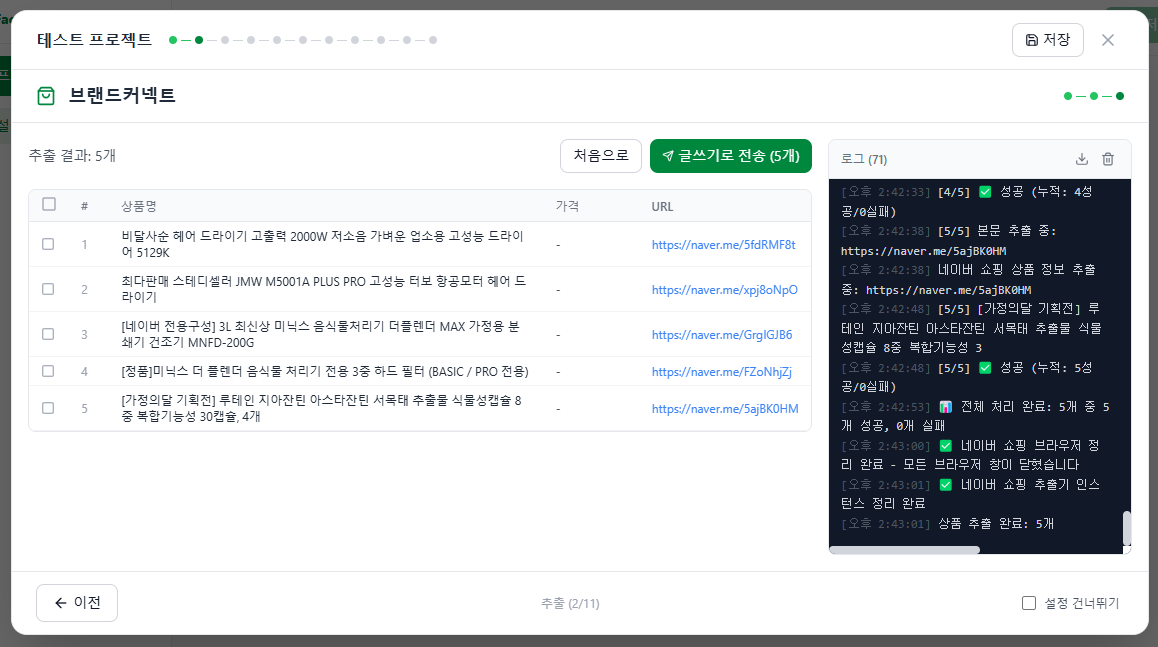Click the 로그 (71) panel header
1158x647 pixels.
pos(866,158)
